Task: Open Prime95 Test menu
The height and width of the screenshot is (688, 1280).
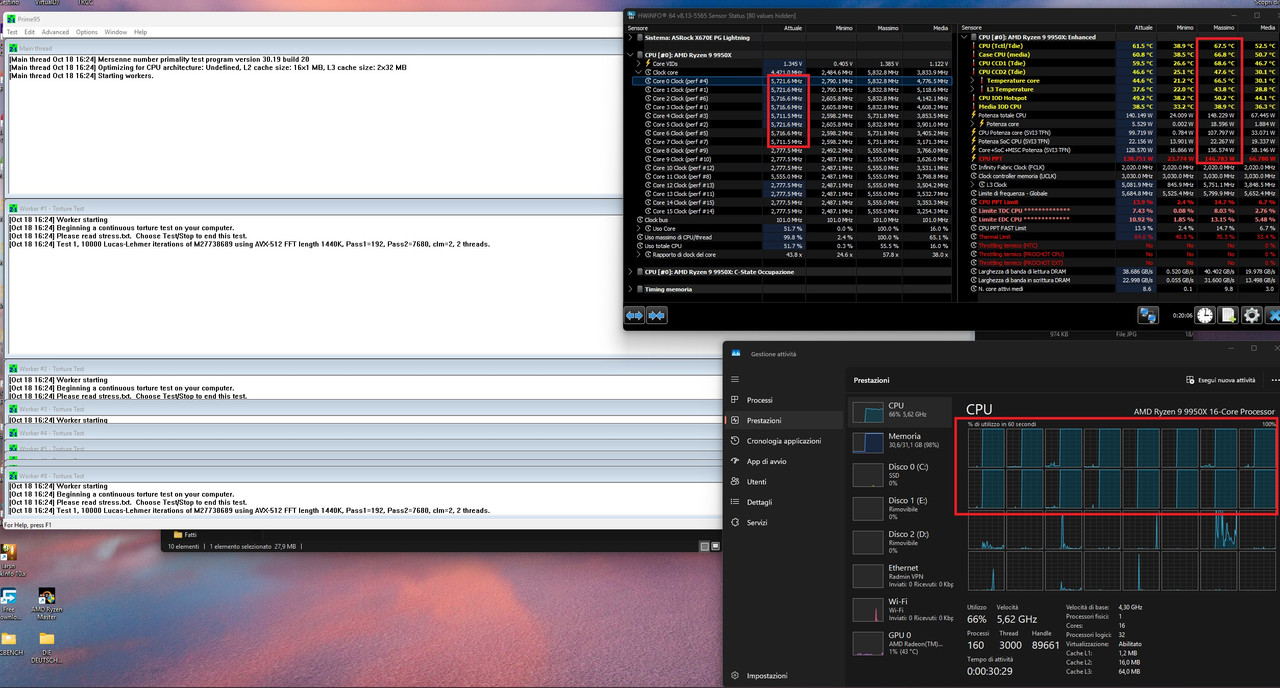Action: pyautogui.click(x=12, y=32)
